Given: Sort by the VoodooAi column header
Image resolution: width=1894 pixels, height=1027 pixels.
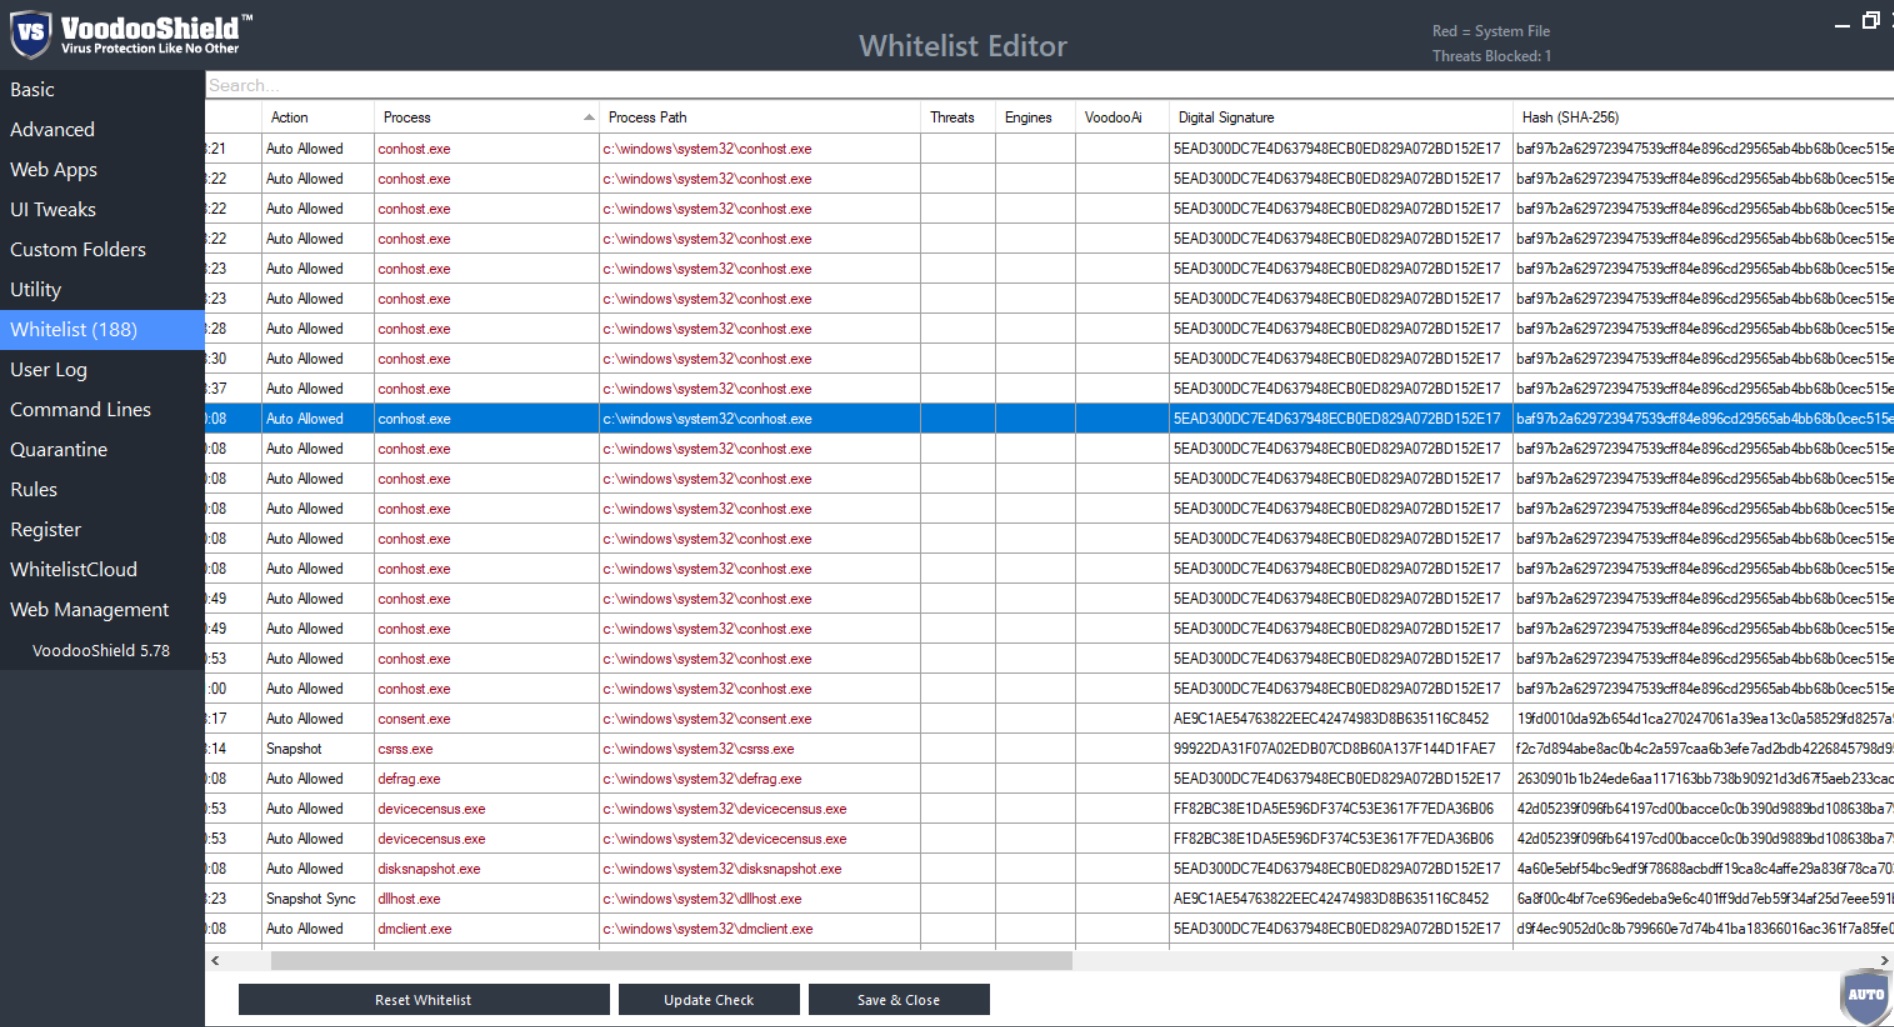Looking at the screenshot, I should [1122, 117].
